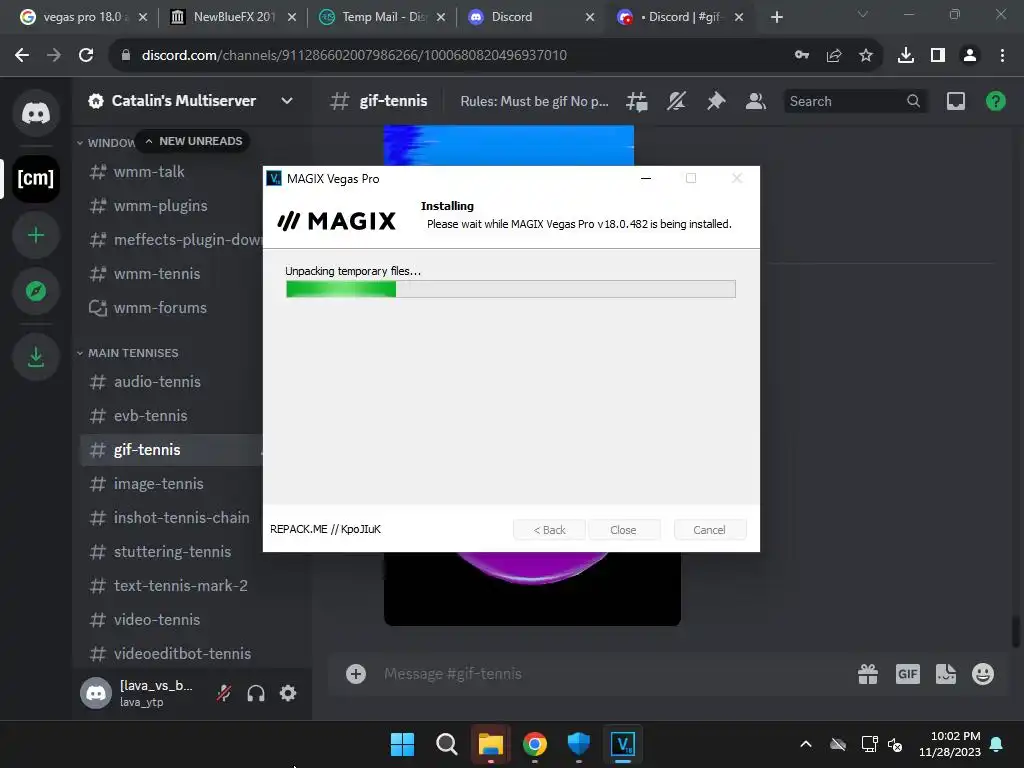The width and height of the screenshot is (1024, 768).
Task: Open Windows Security shield taskbar icon
Action: (x=579, y=744)
